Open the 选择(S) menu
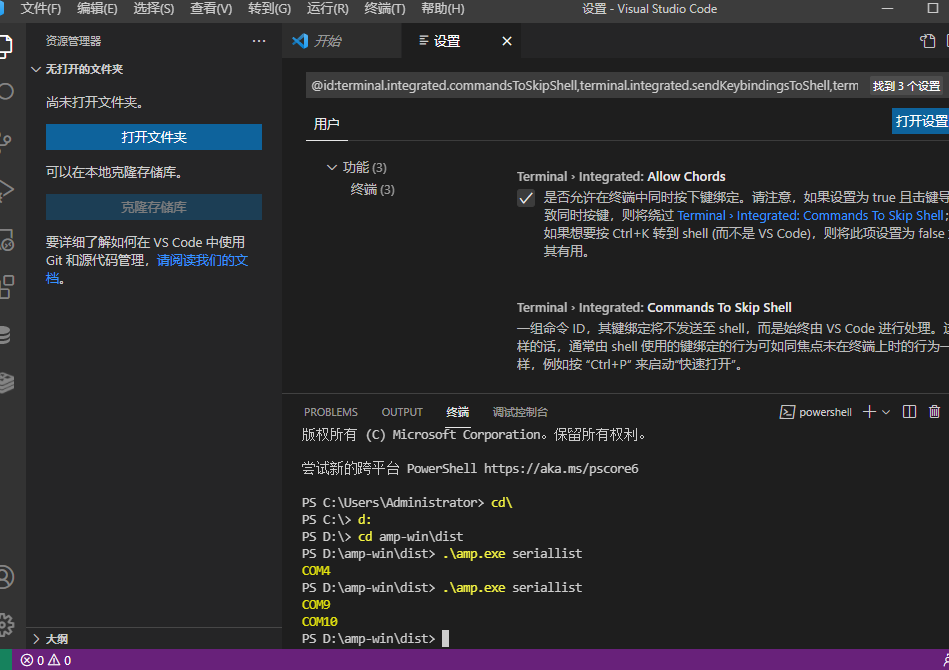 coord(153,8)
